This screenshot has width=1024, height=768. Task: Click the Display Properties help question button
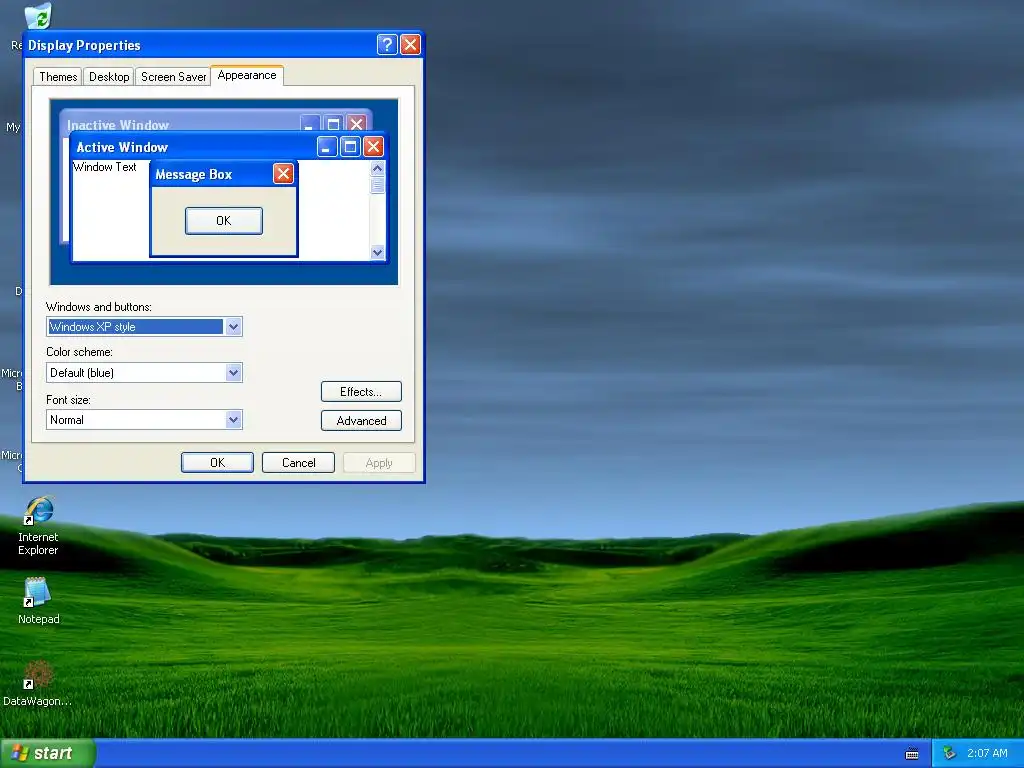point(387,44)
